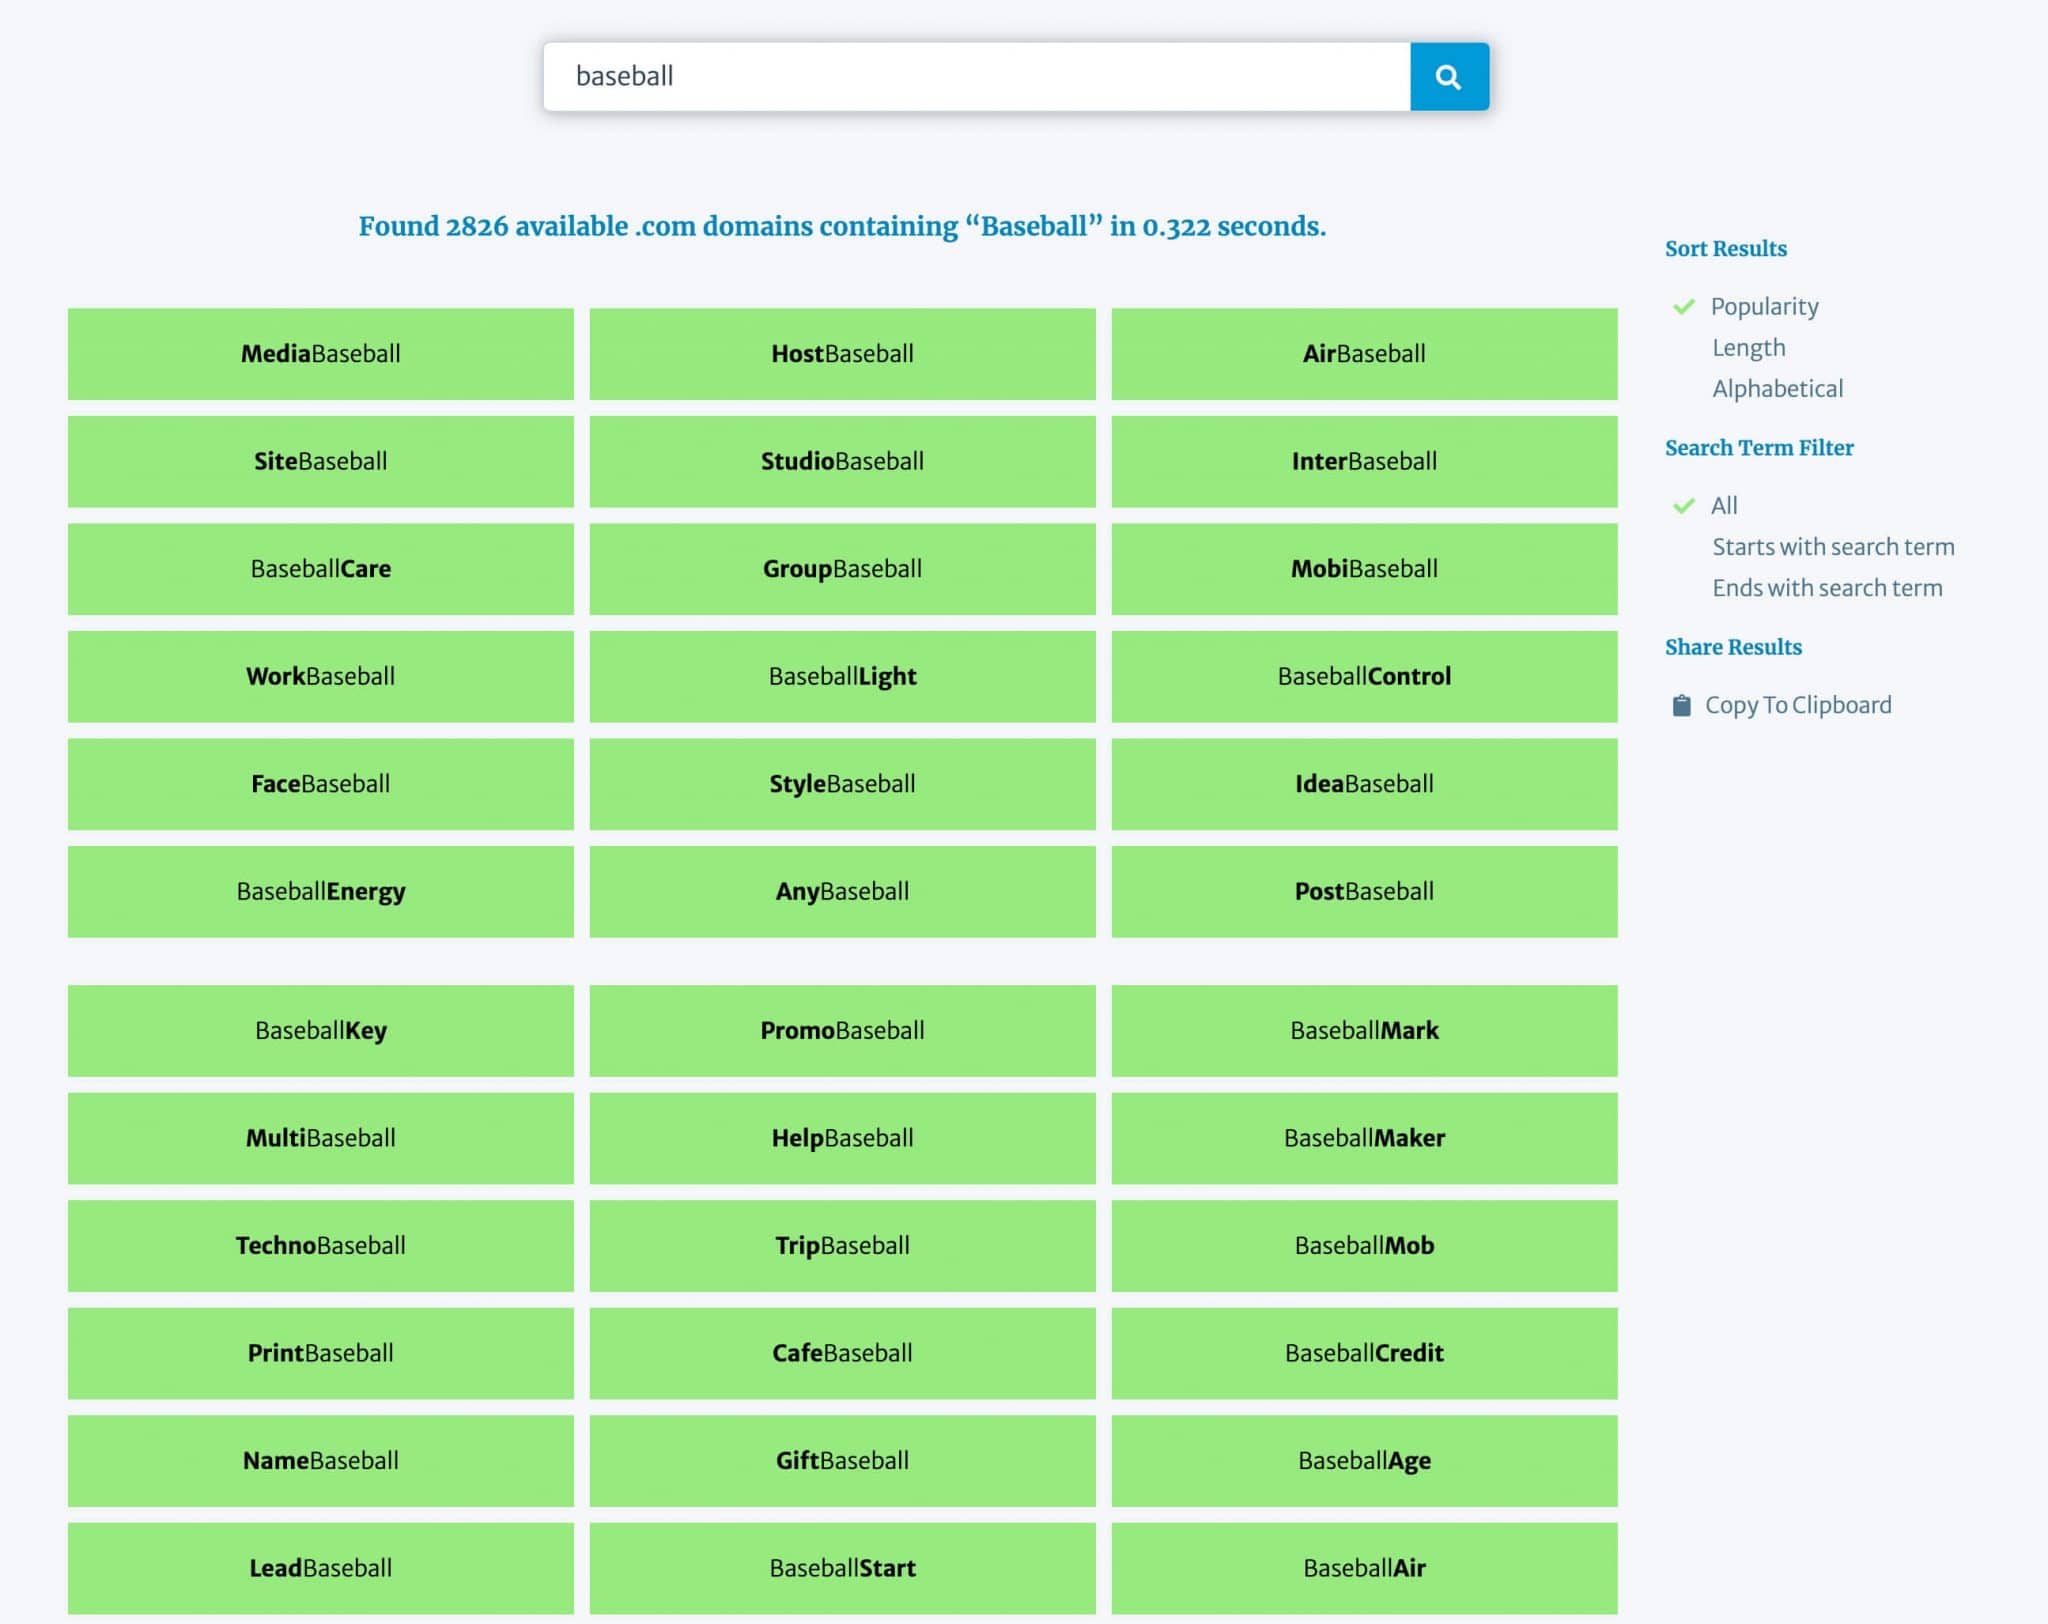
Task: Select Alphabetical sorting
Action: coord(1777,388)
